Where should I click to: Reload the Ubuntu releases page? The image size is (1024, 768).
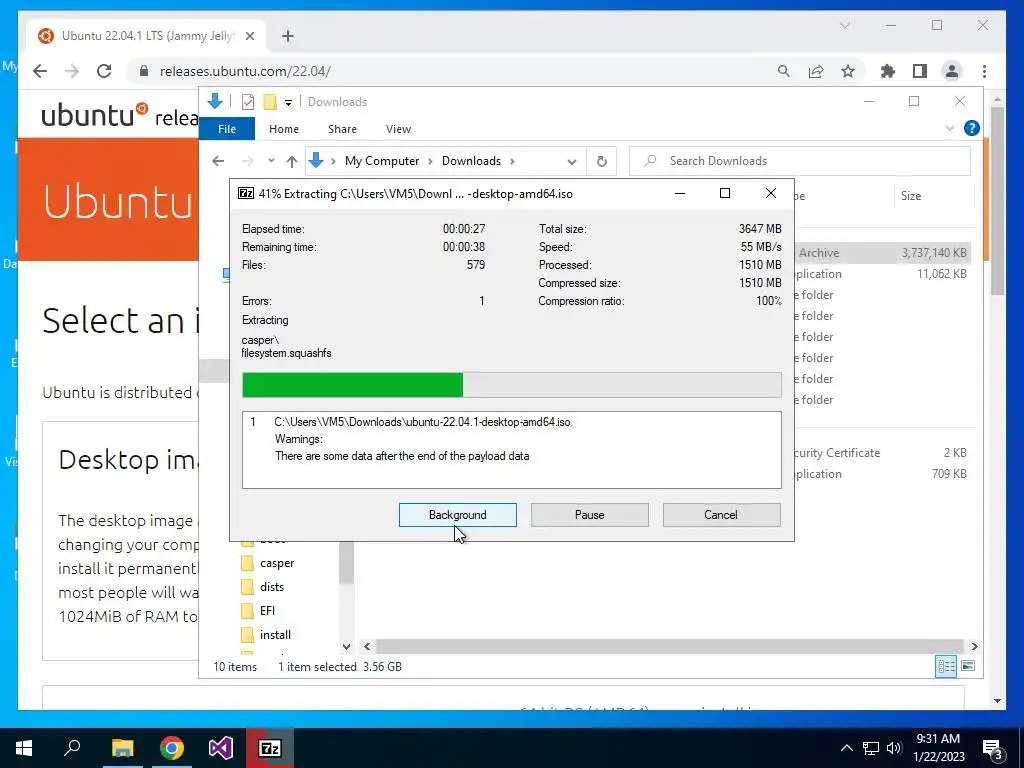point(104,71)
